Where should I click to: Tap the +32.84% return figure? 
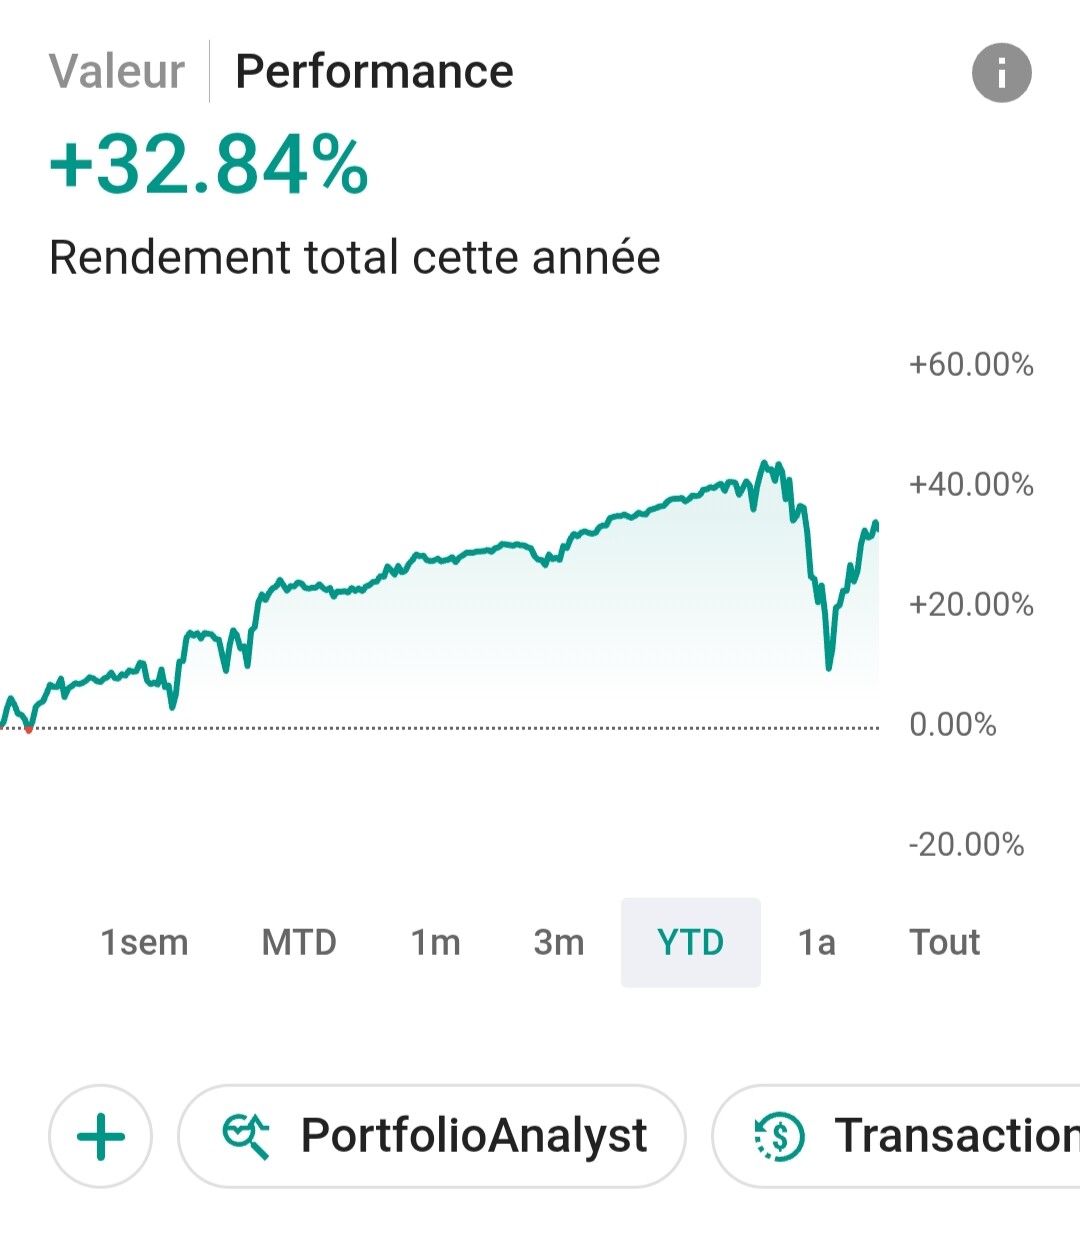click(x=209, y=165)
